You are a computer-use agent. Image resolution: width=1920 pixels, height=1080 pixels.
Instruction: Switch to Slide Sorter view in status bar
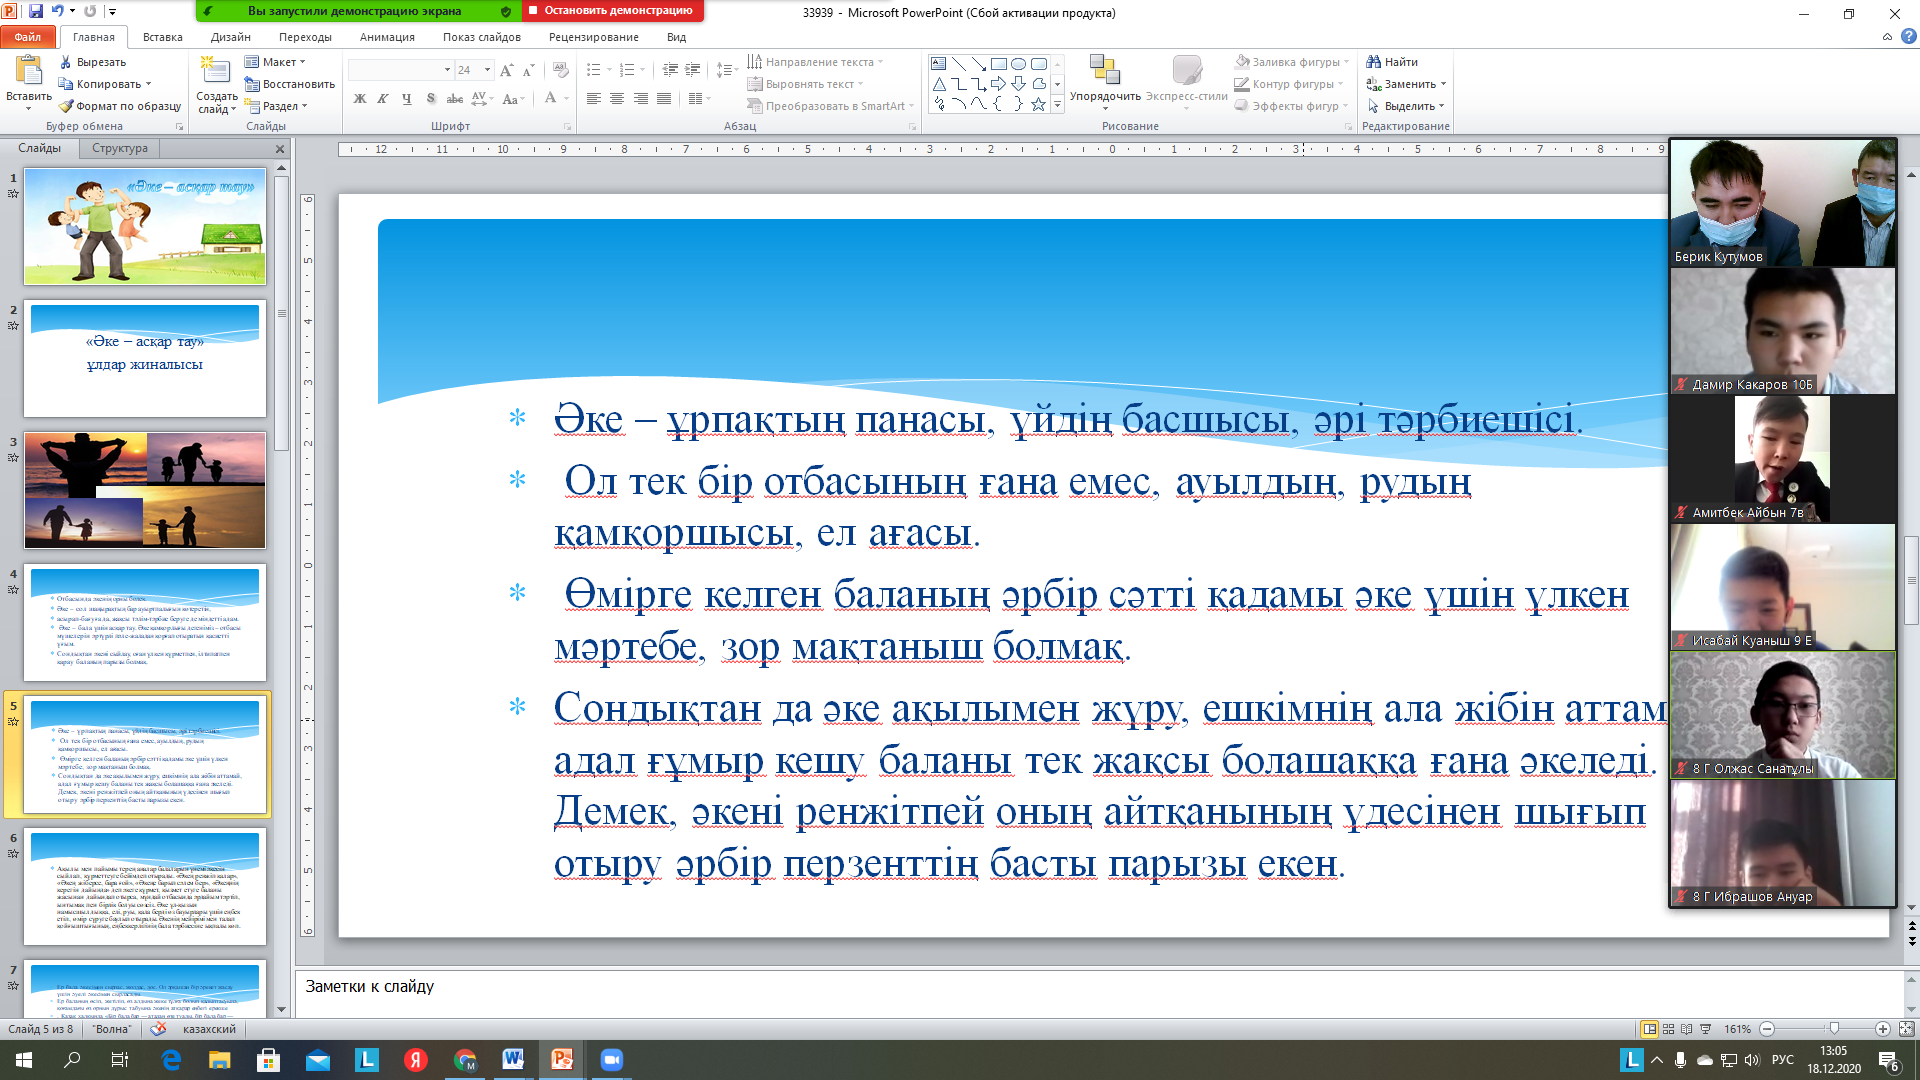[x=1668, y=1029]
